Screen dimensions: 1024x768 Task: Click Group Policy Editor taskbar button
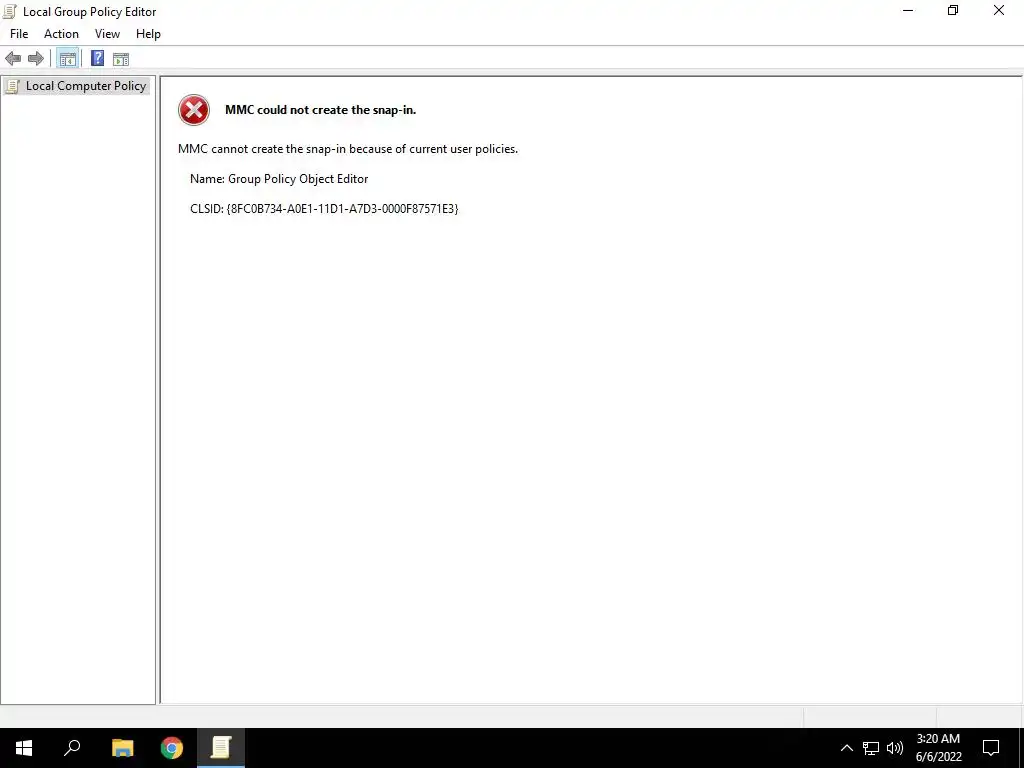click(221, 748)
